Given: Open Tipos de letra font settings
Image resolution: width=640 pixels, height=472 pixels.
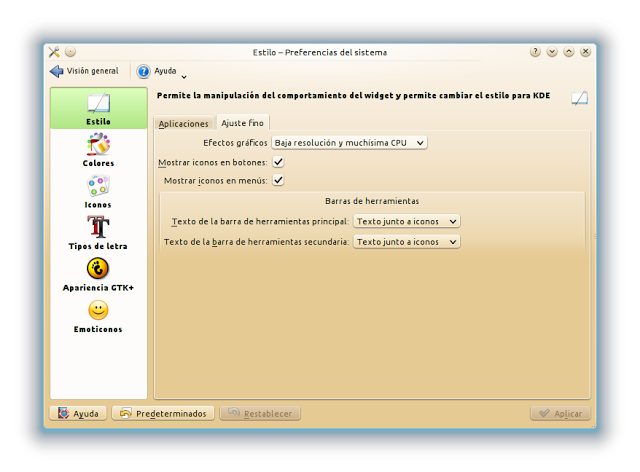Looking at the screenshot, I should (x=98, y=232).
